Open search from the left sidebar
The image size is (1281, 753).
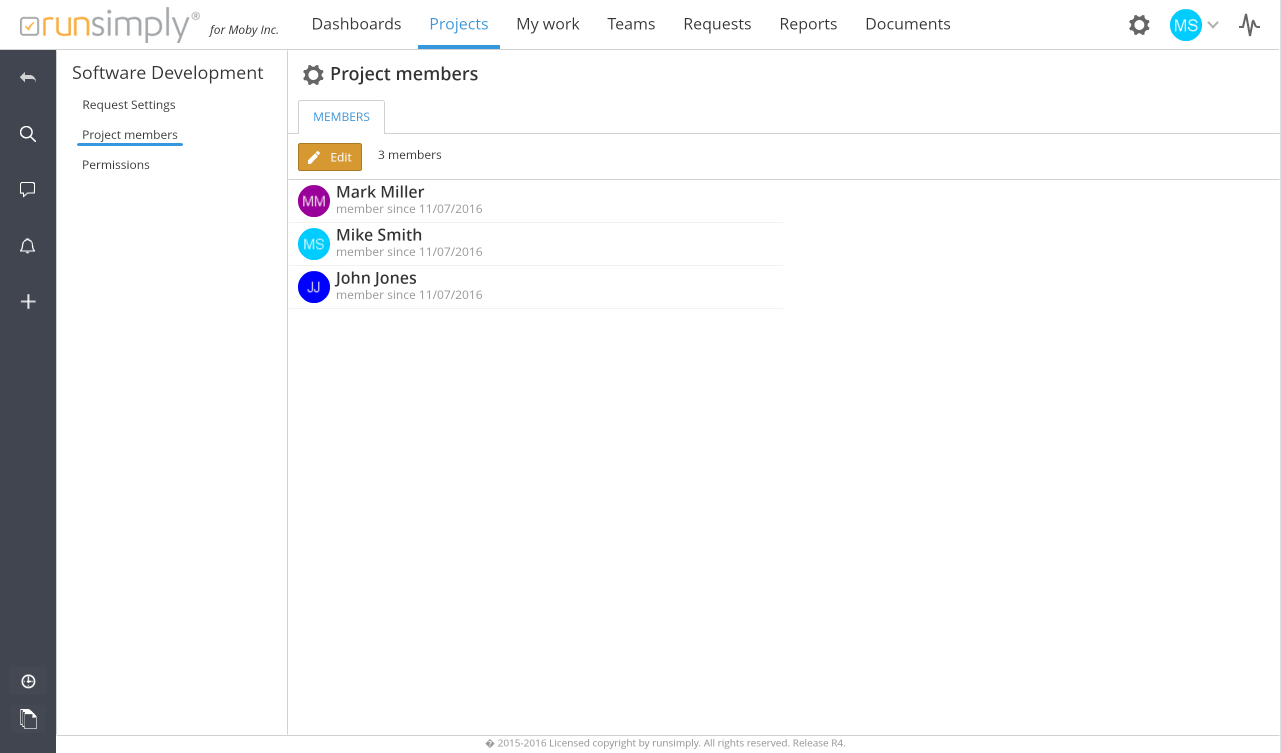click(28, 134)
